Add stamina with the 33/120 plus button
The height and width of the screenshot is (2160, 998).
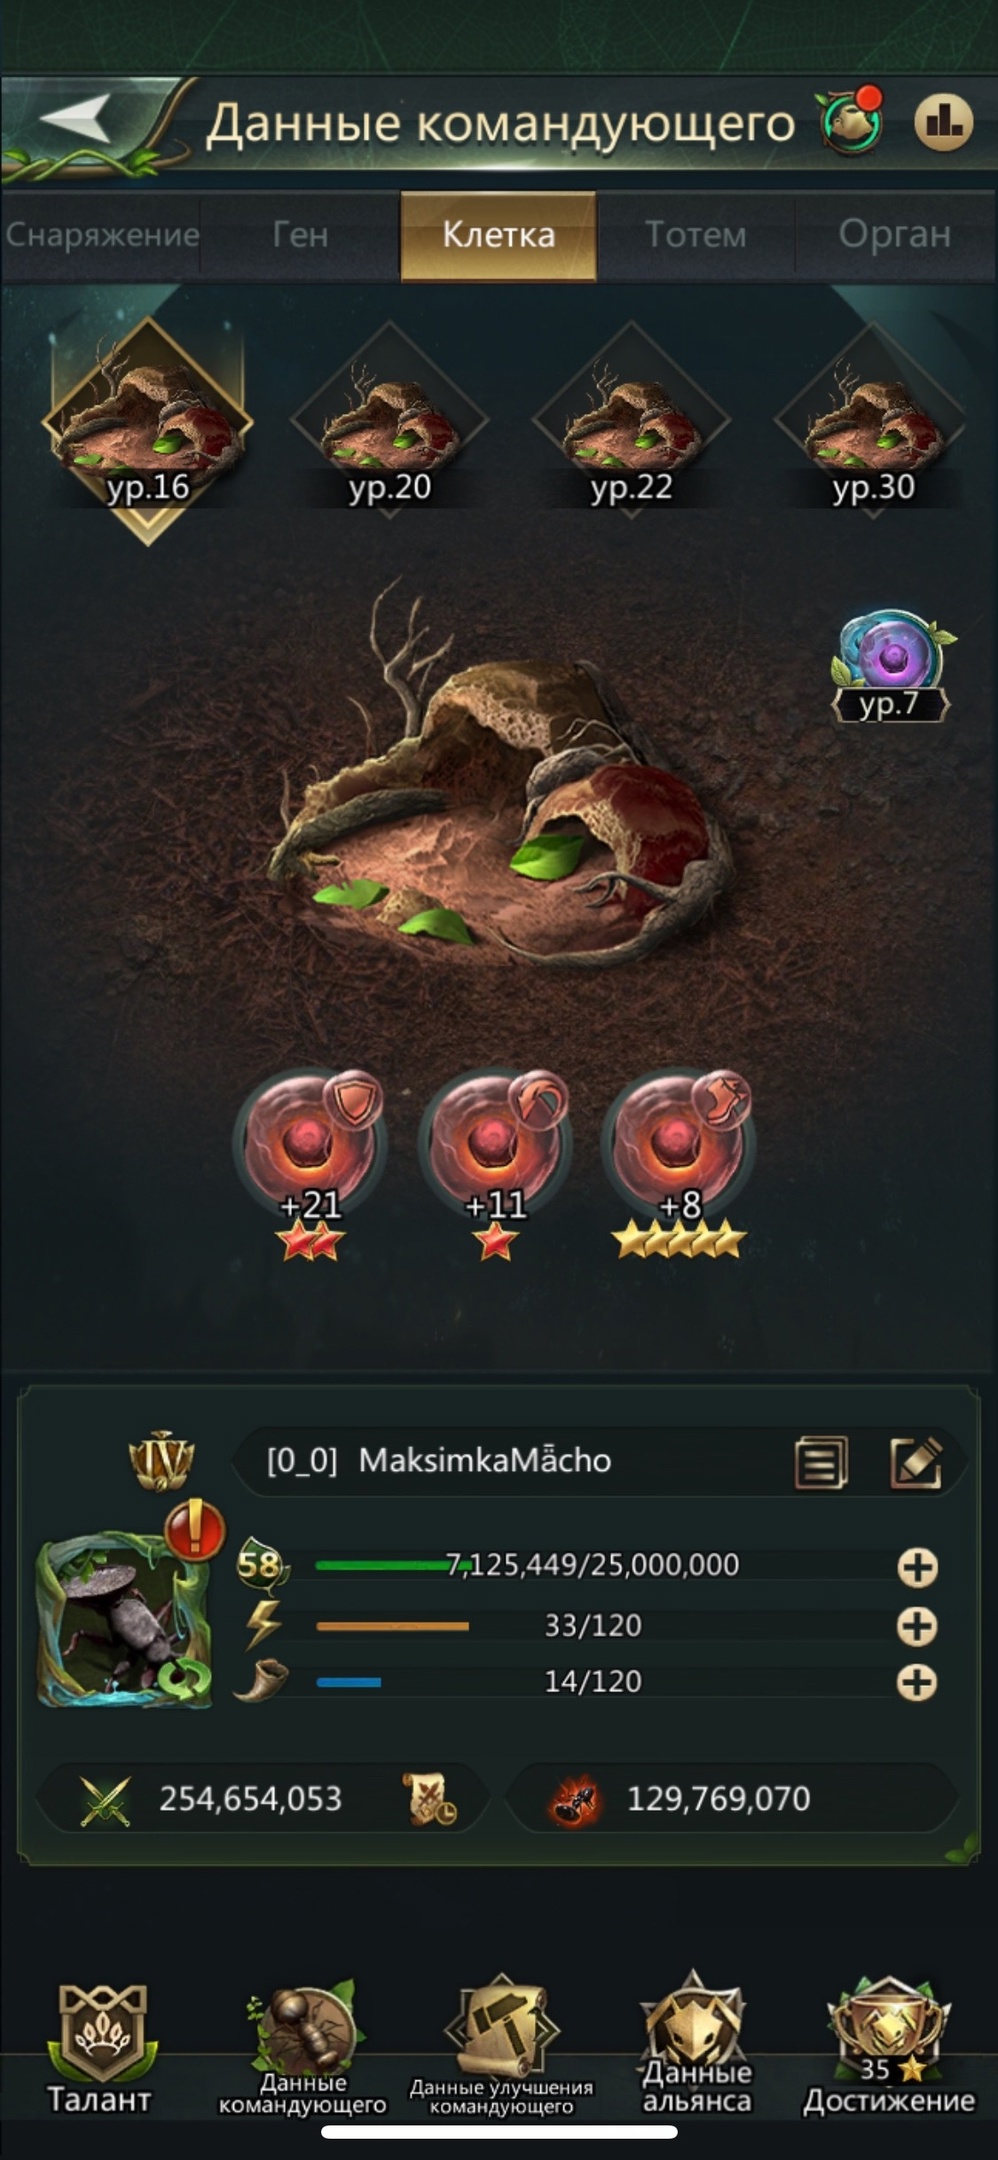[917, 1626]
